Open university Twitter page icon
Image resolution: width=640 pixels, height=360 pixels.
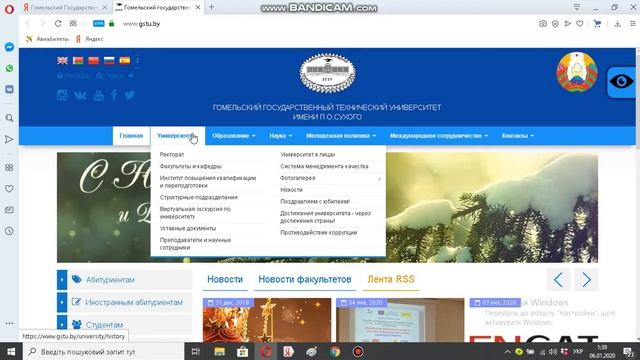pos(130,95)
